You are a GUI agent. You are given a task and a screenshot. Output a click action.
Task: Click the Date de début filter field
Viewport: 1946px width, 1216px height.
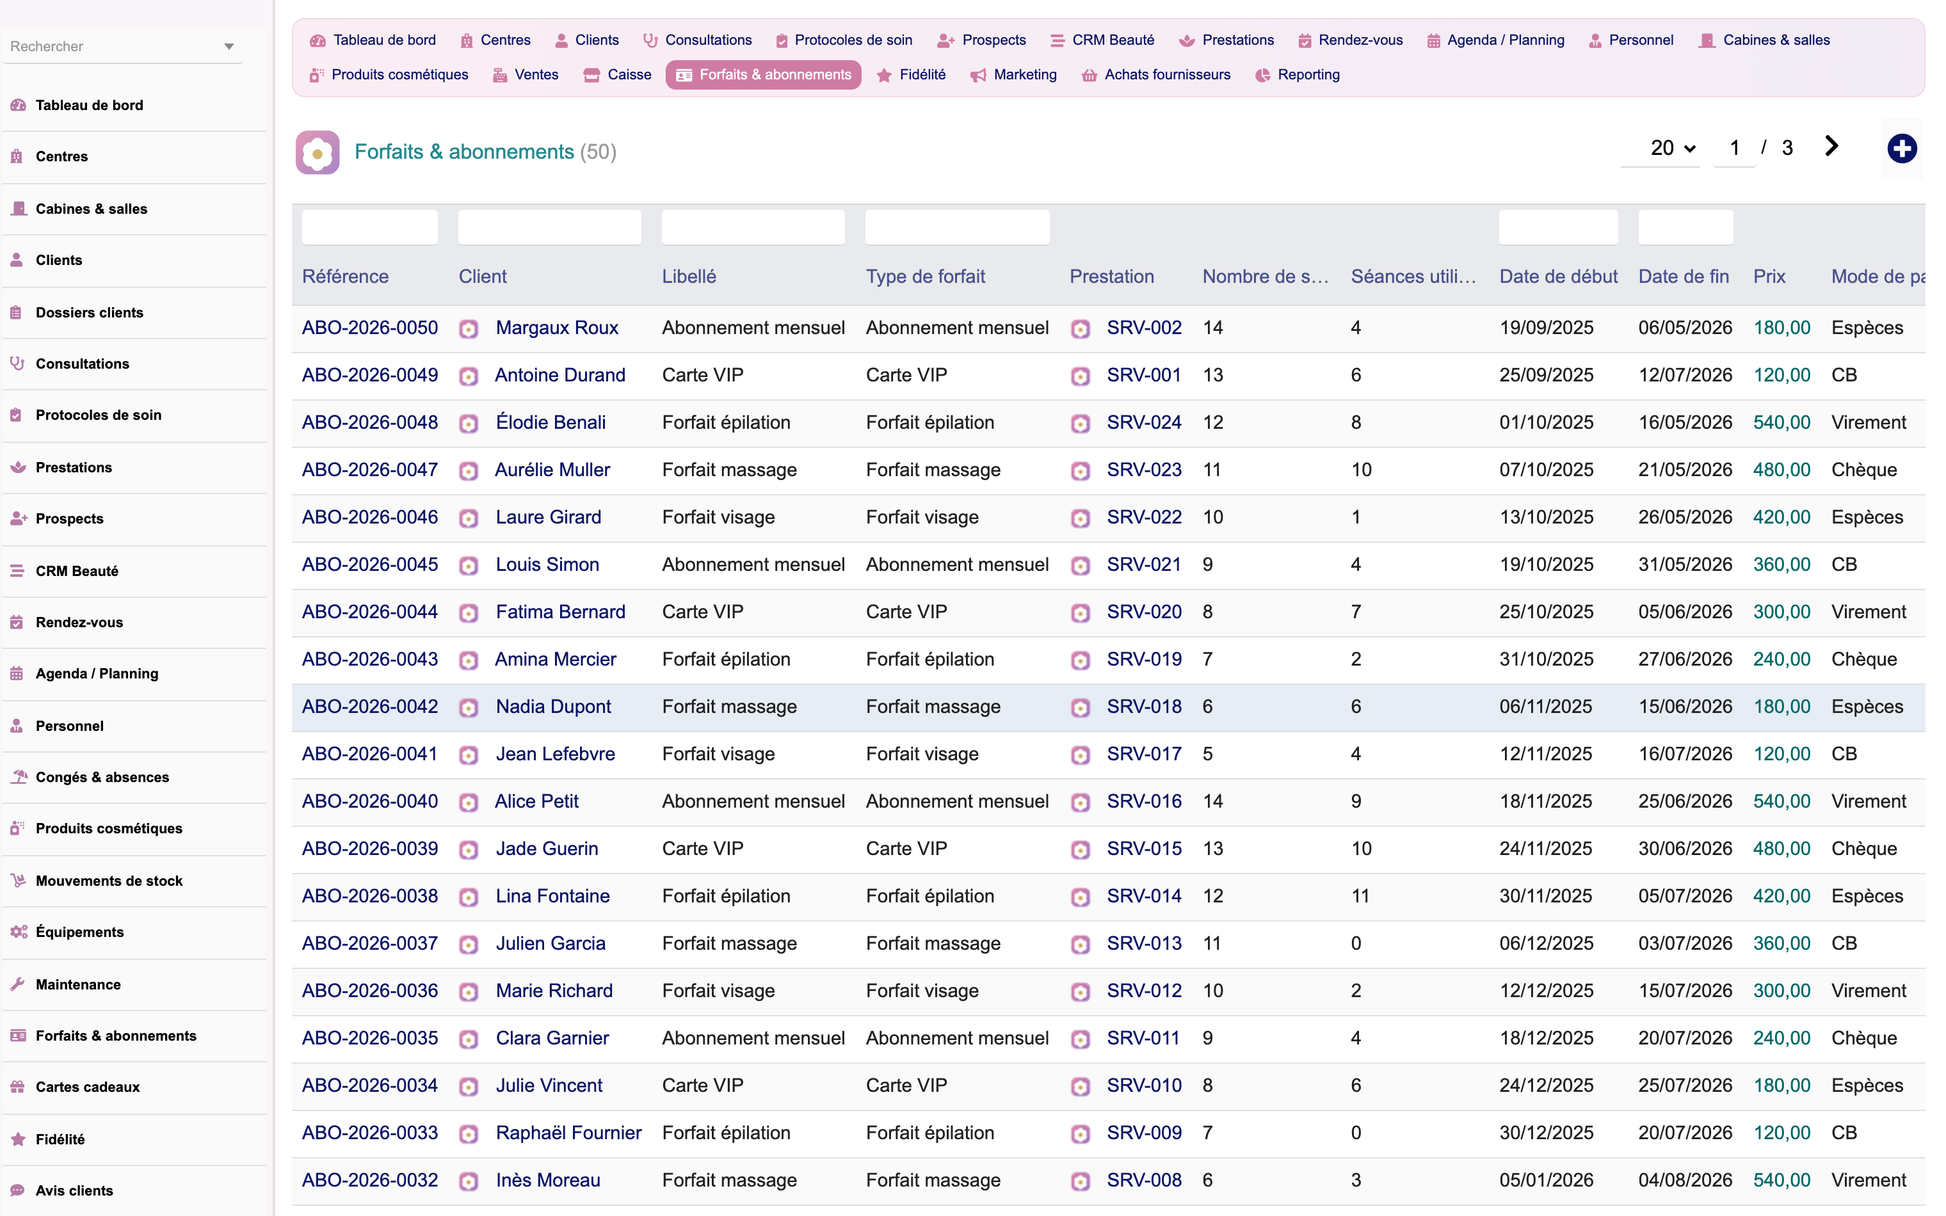tap(1558, 227)
